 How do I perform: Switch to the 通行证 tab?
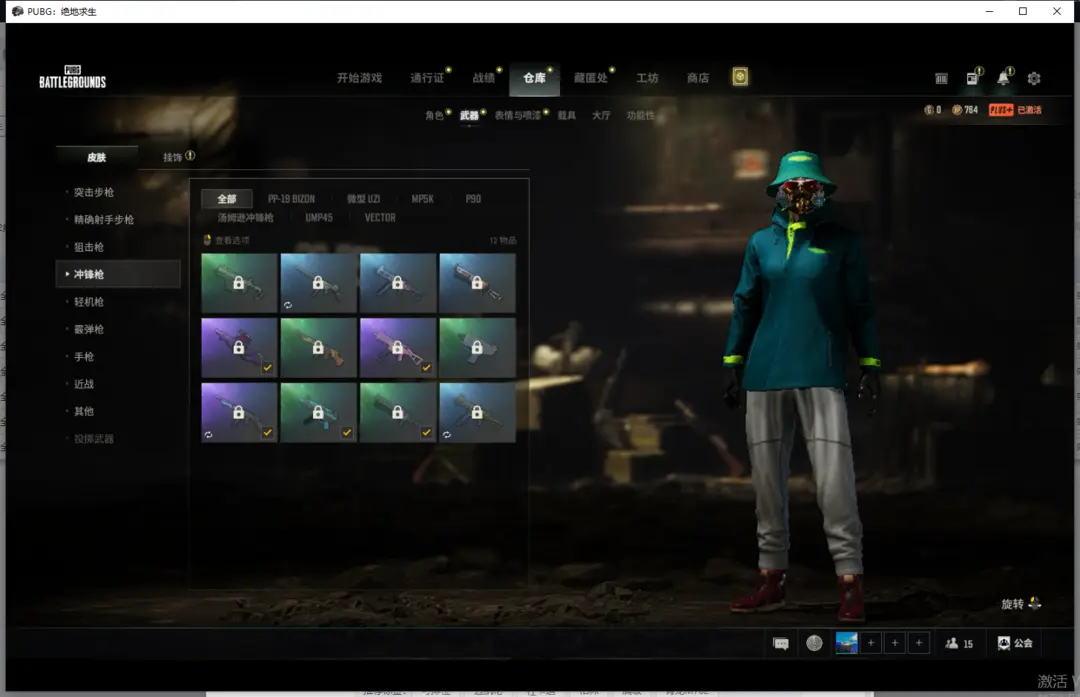427,78
